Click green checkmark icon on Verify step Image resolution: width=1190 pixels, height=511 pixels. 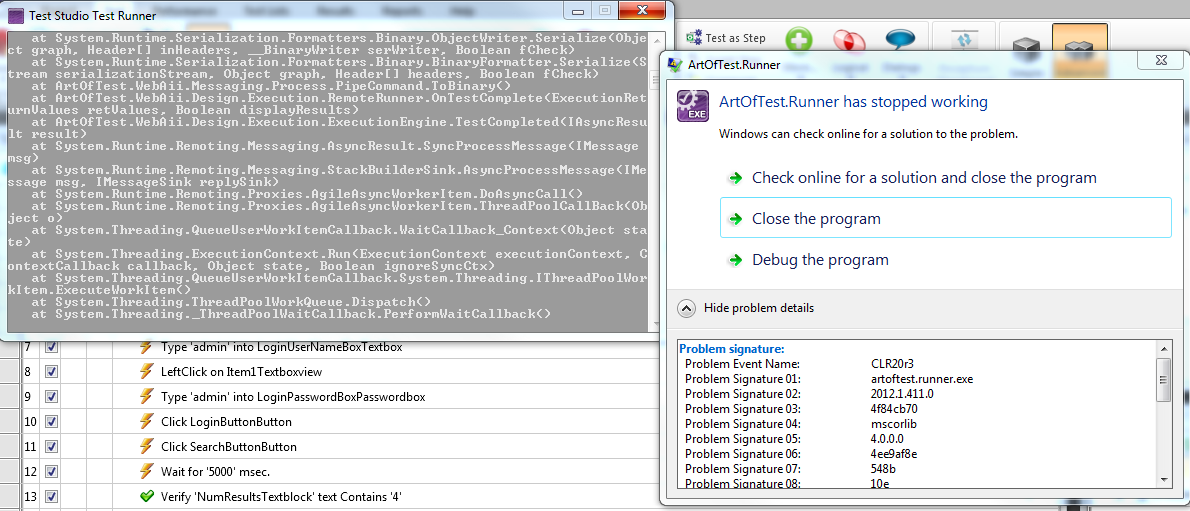click(x=146, y=497)
